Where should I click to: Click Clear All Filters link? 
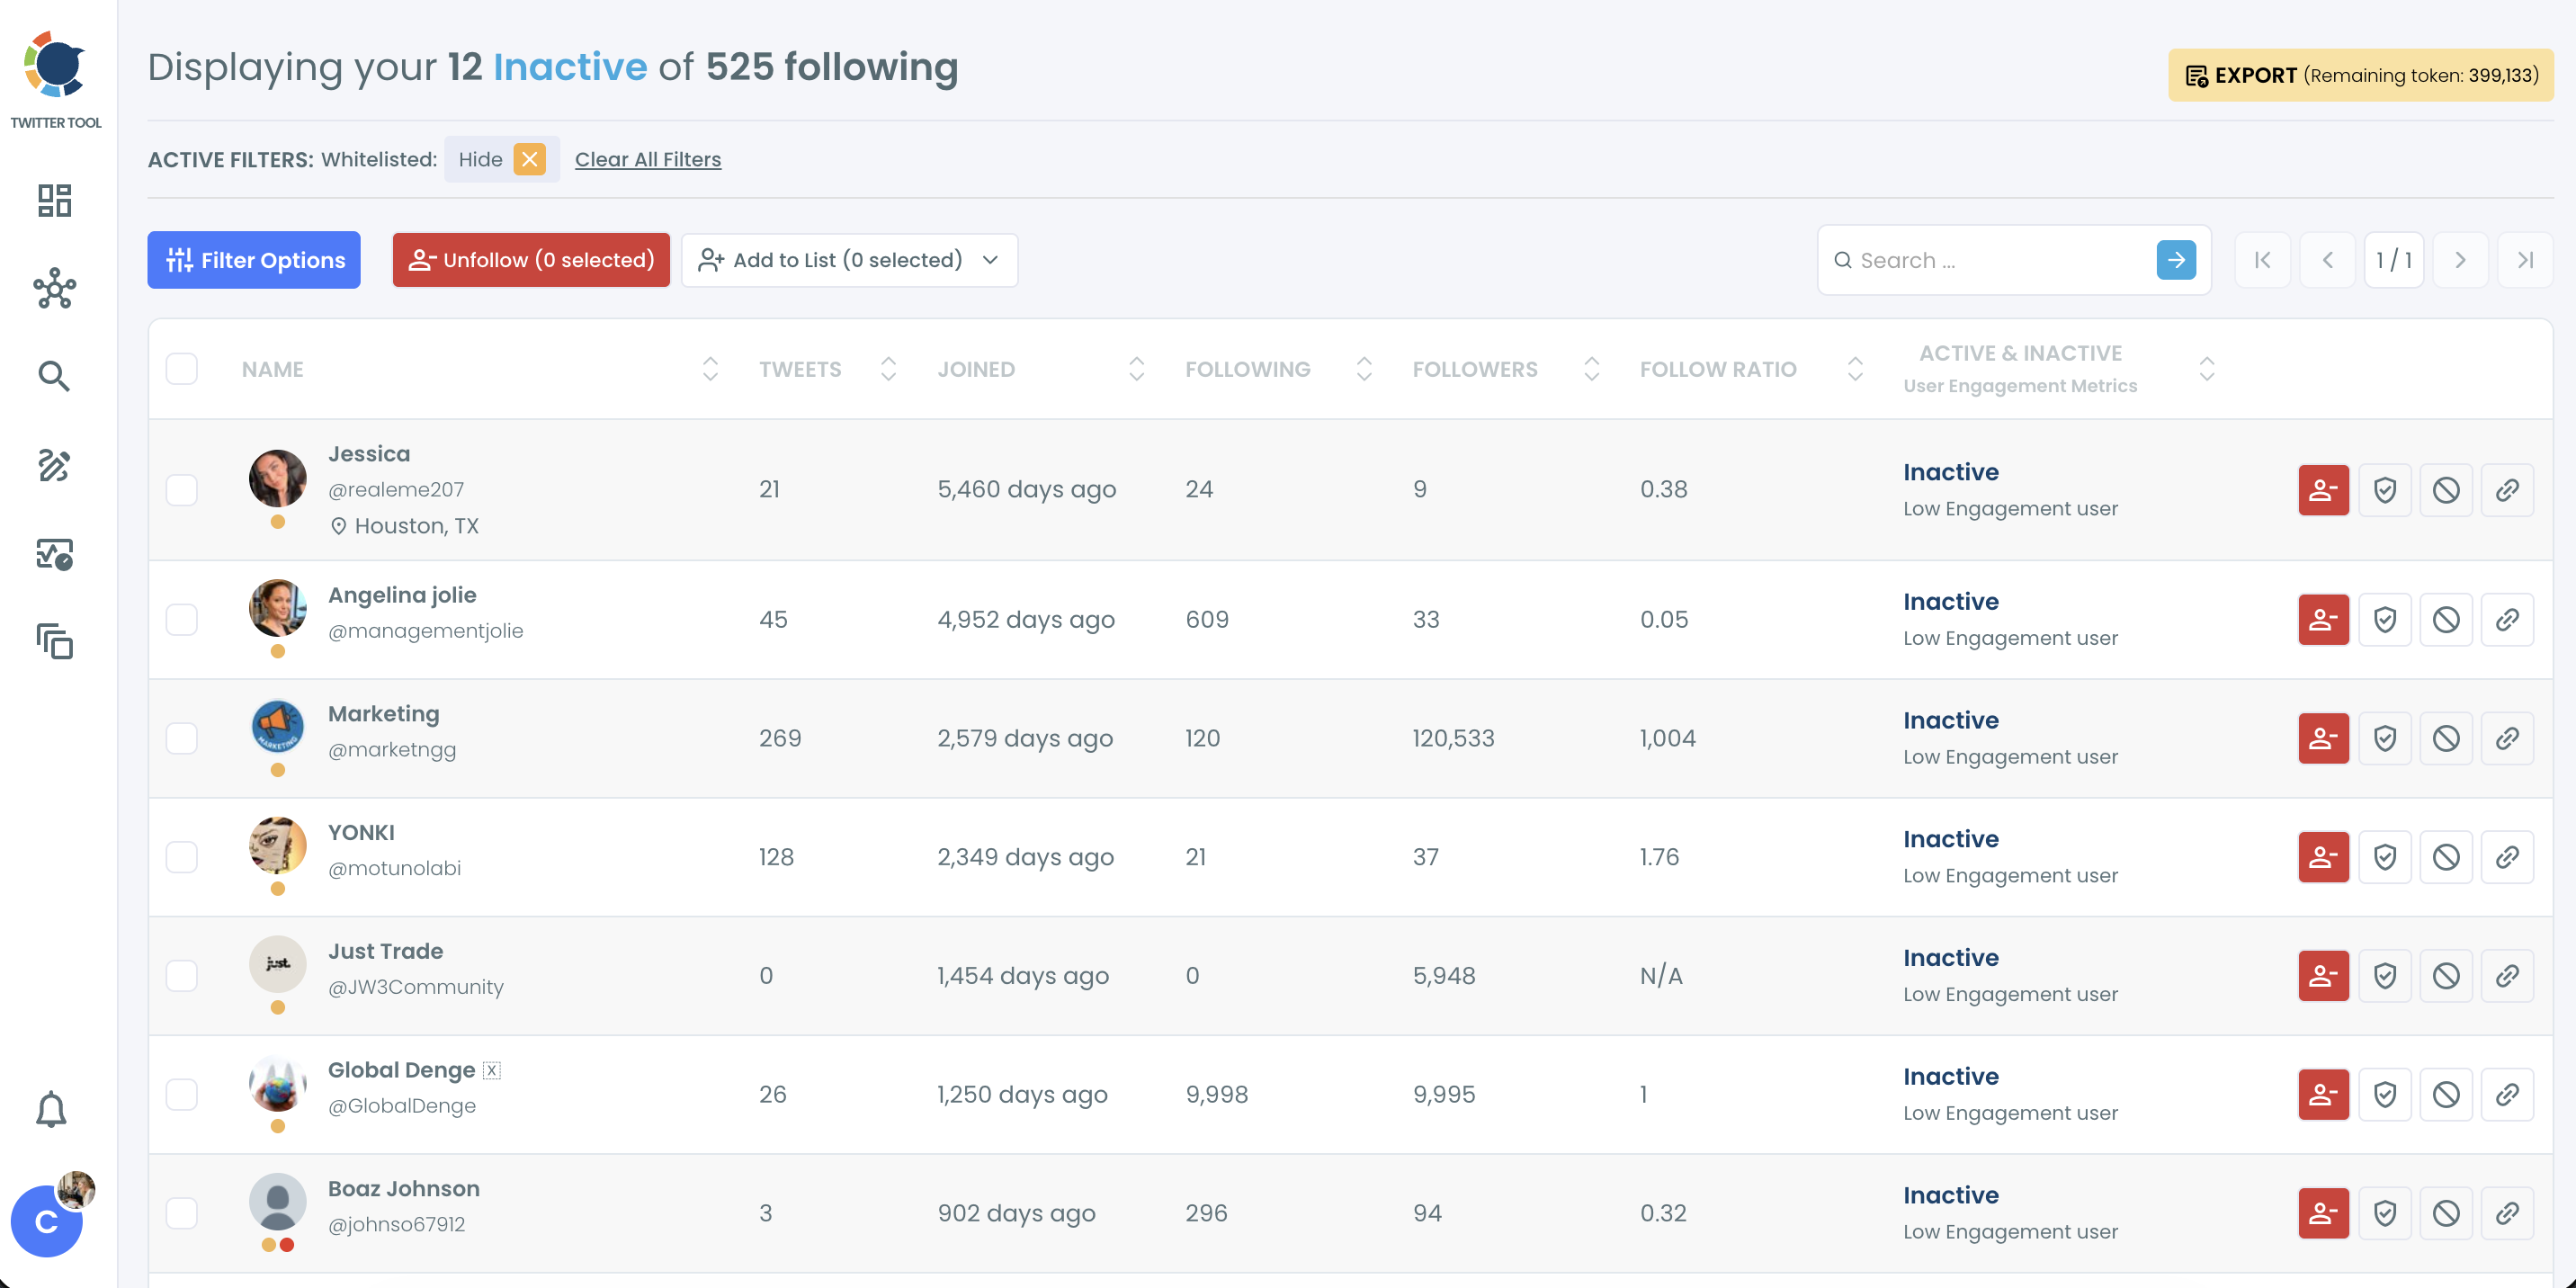click(x=648, y=159)
